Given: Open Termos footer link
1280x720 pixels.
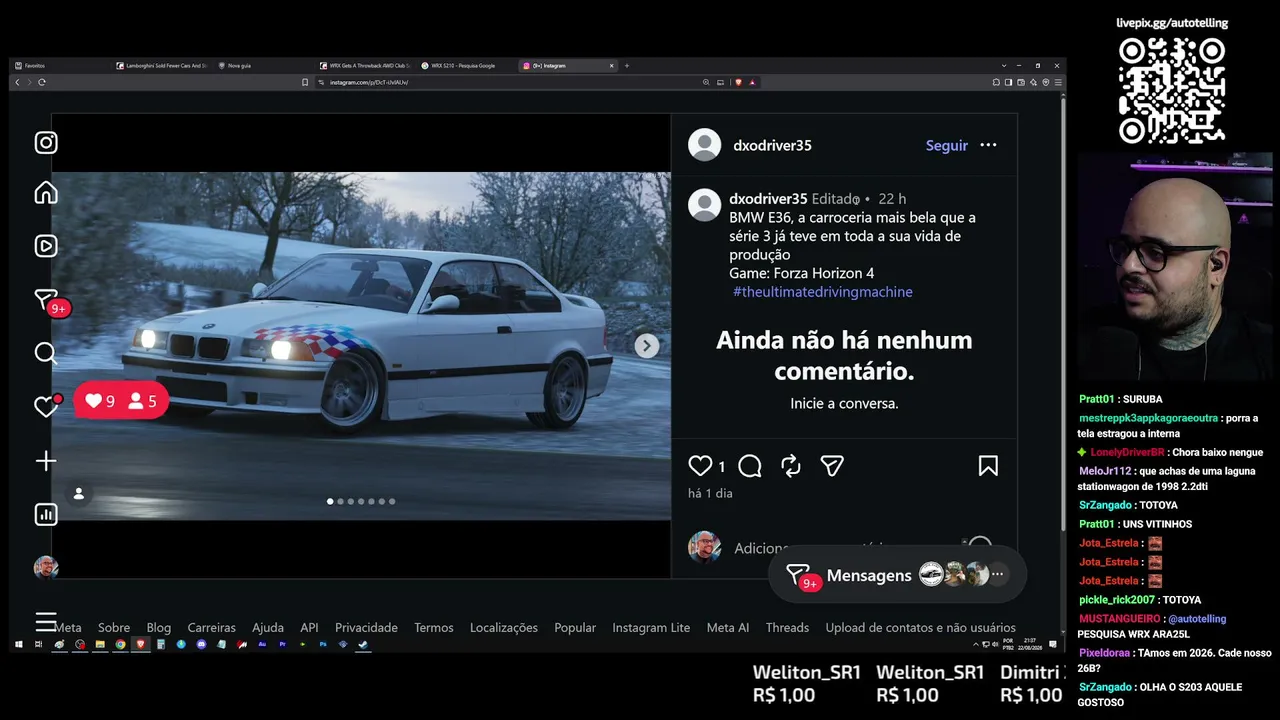Looking at the screenshot, I should tap(434, 628).
